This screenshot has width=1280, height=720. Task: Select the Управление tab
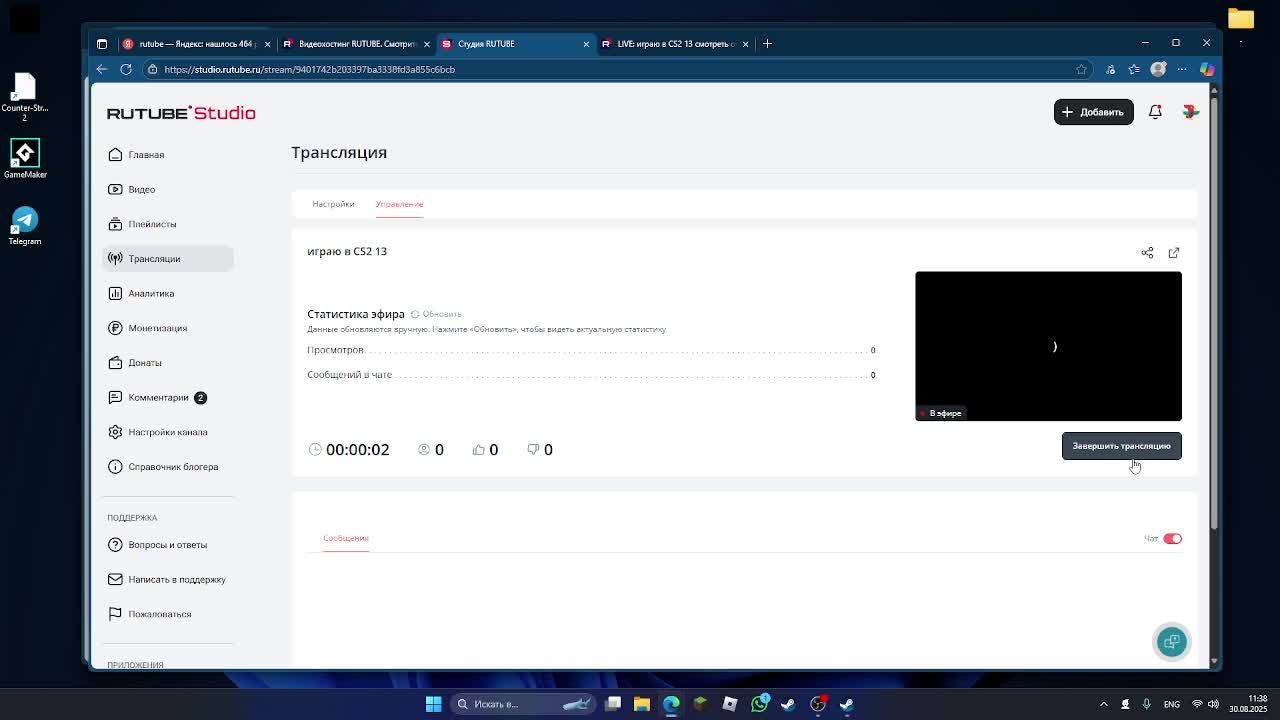pos(399,204)
